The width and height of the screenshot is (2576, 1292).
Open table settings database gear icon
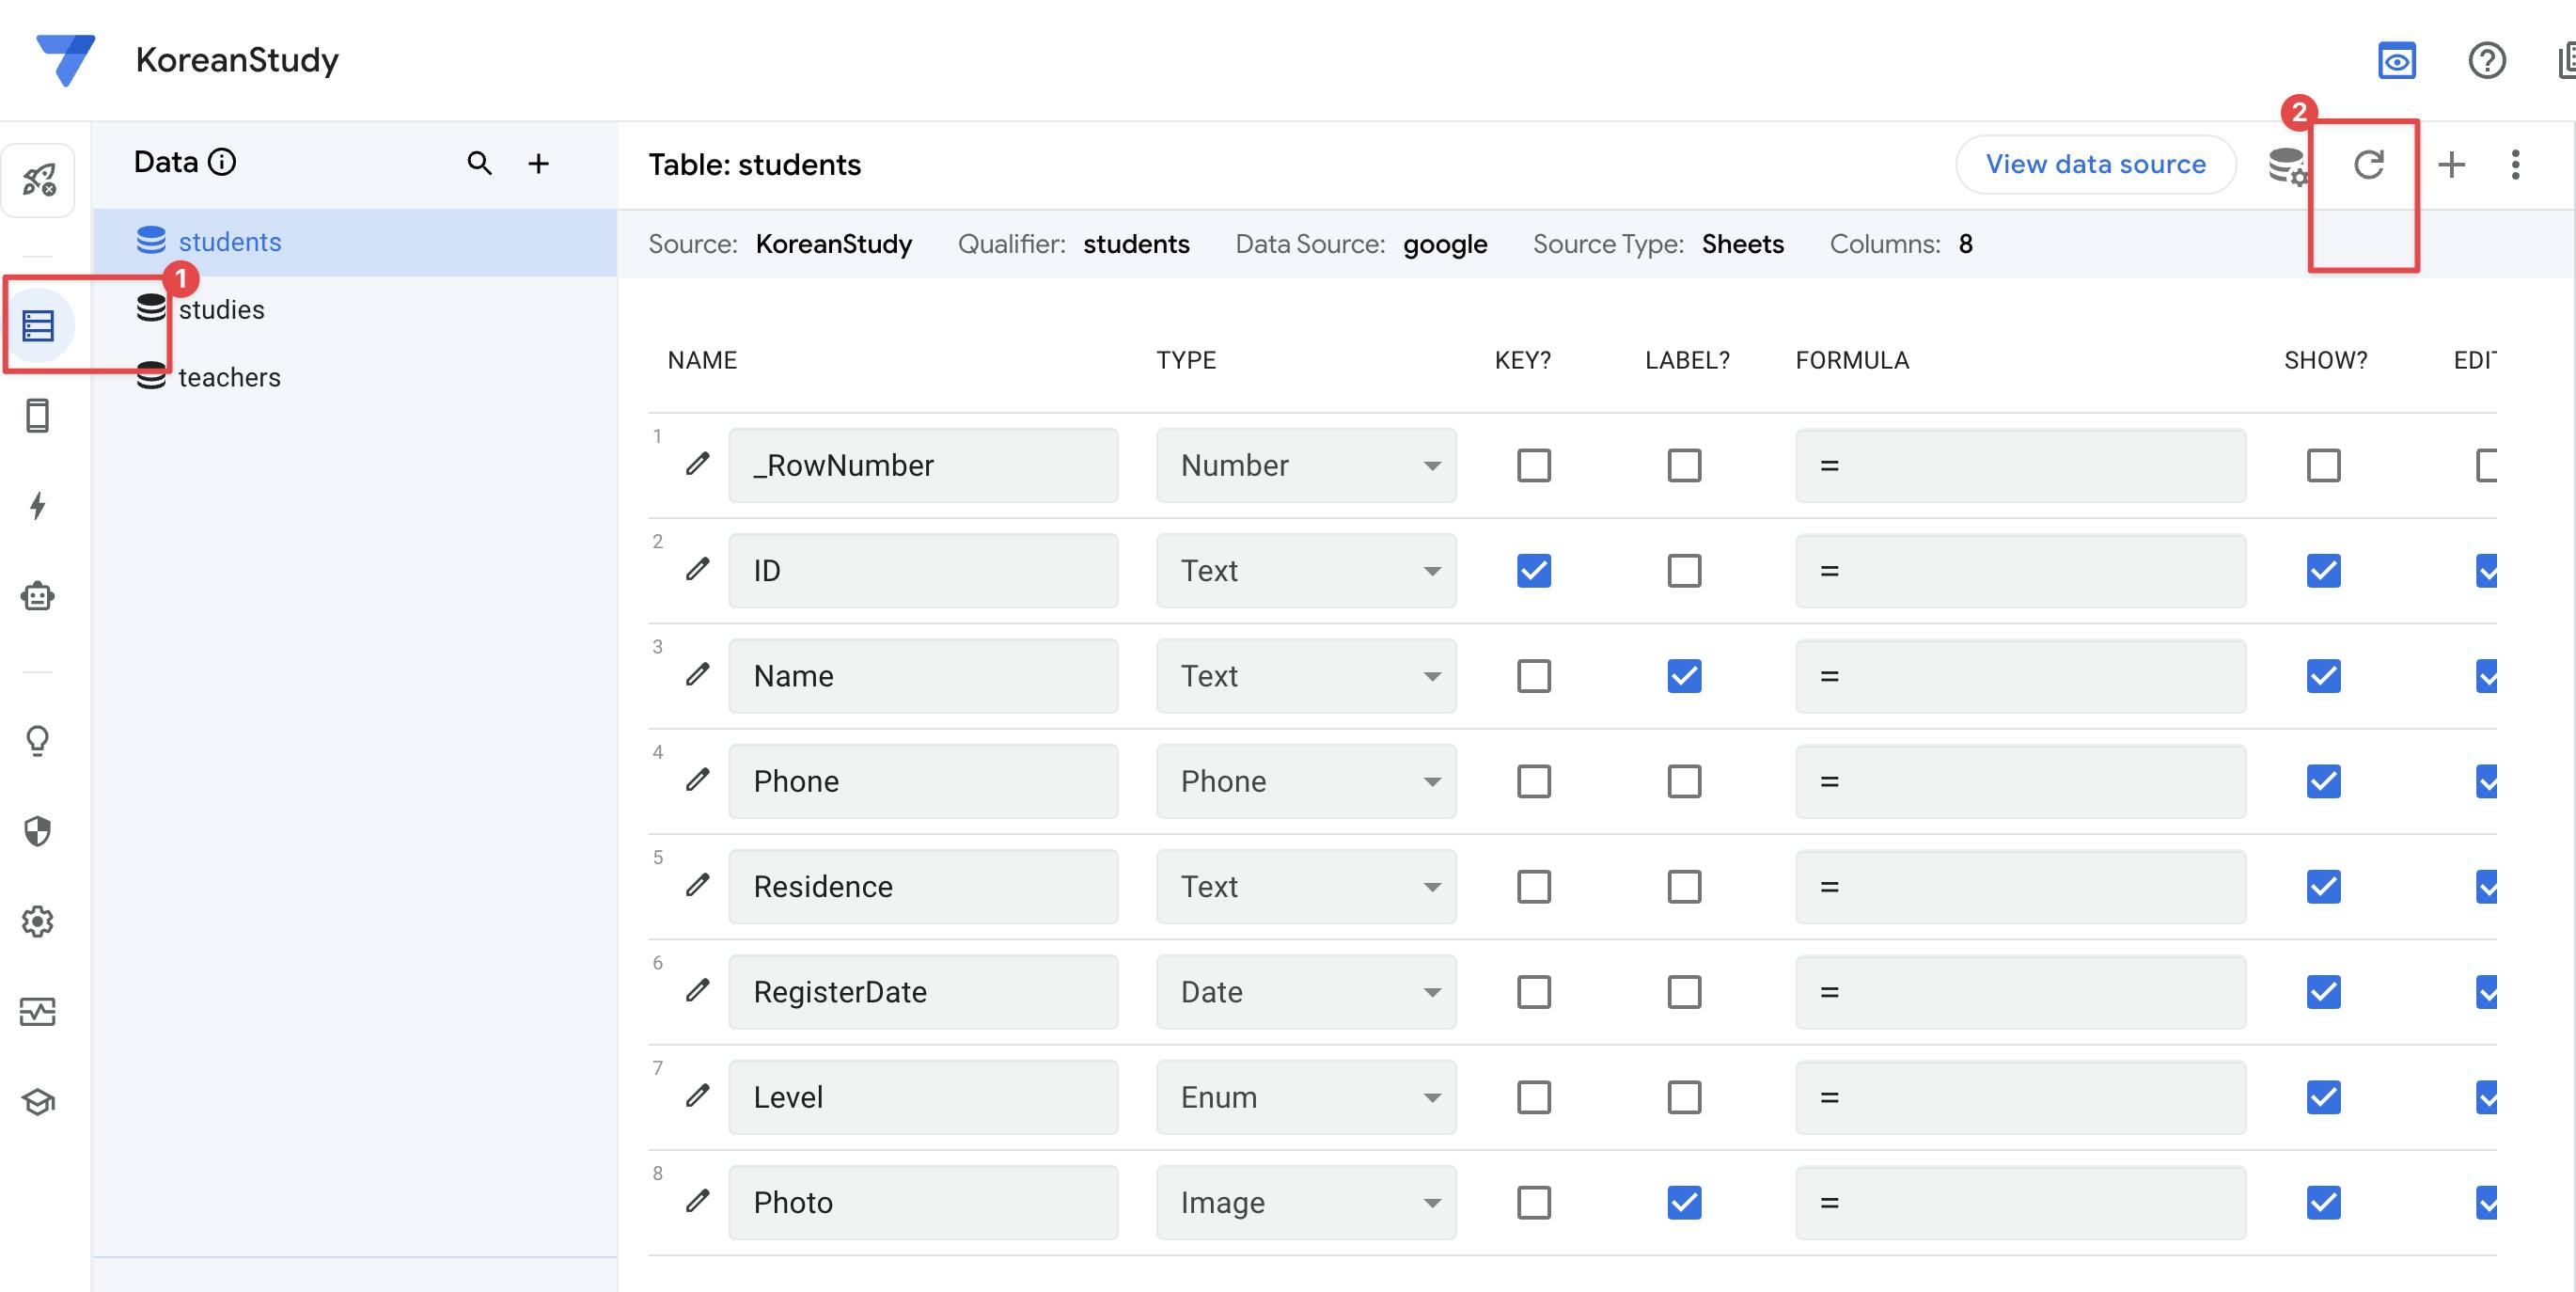[2286, 165]
